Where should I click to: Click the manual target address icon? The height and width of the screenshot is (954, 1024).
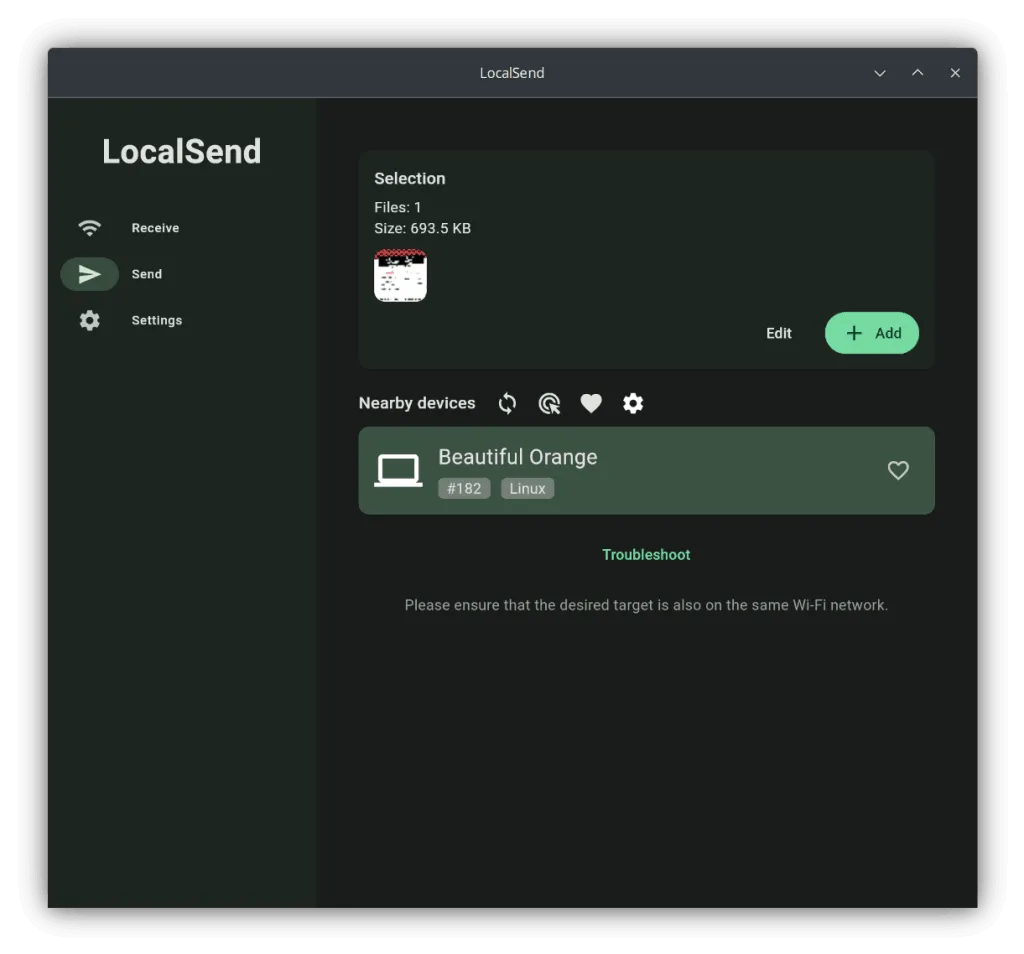tap(549, 404)
